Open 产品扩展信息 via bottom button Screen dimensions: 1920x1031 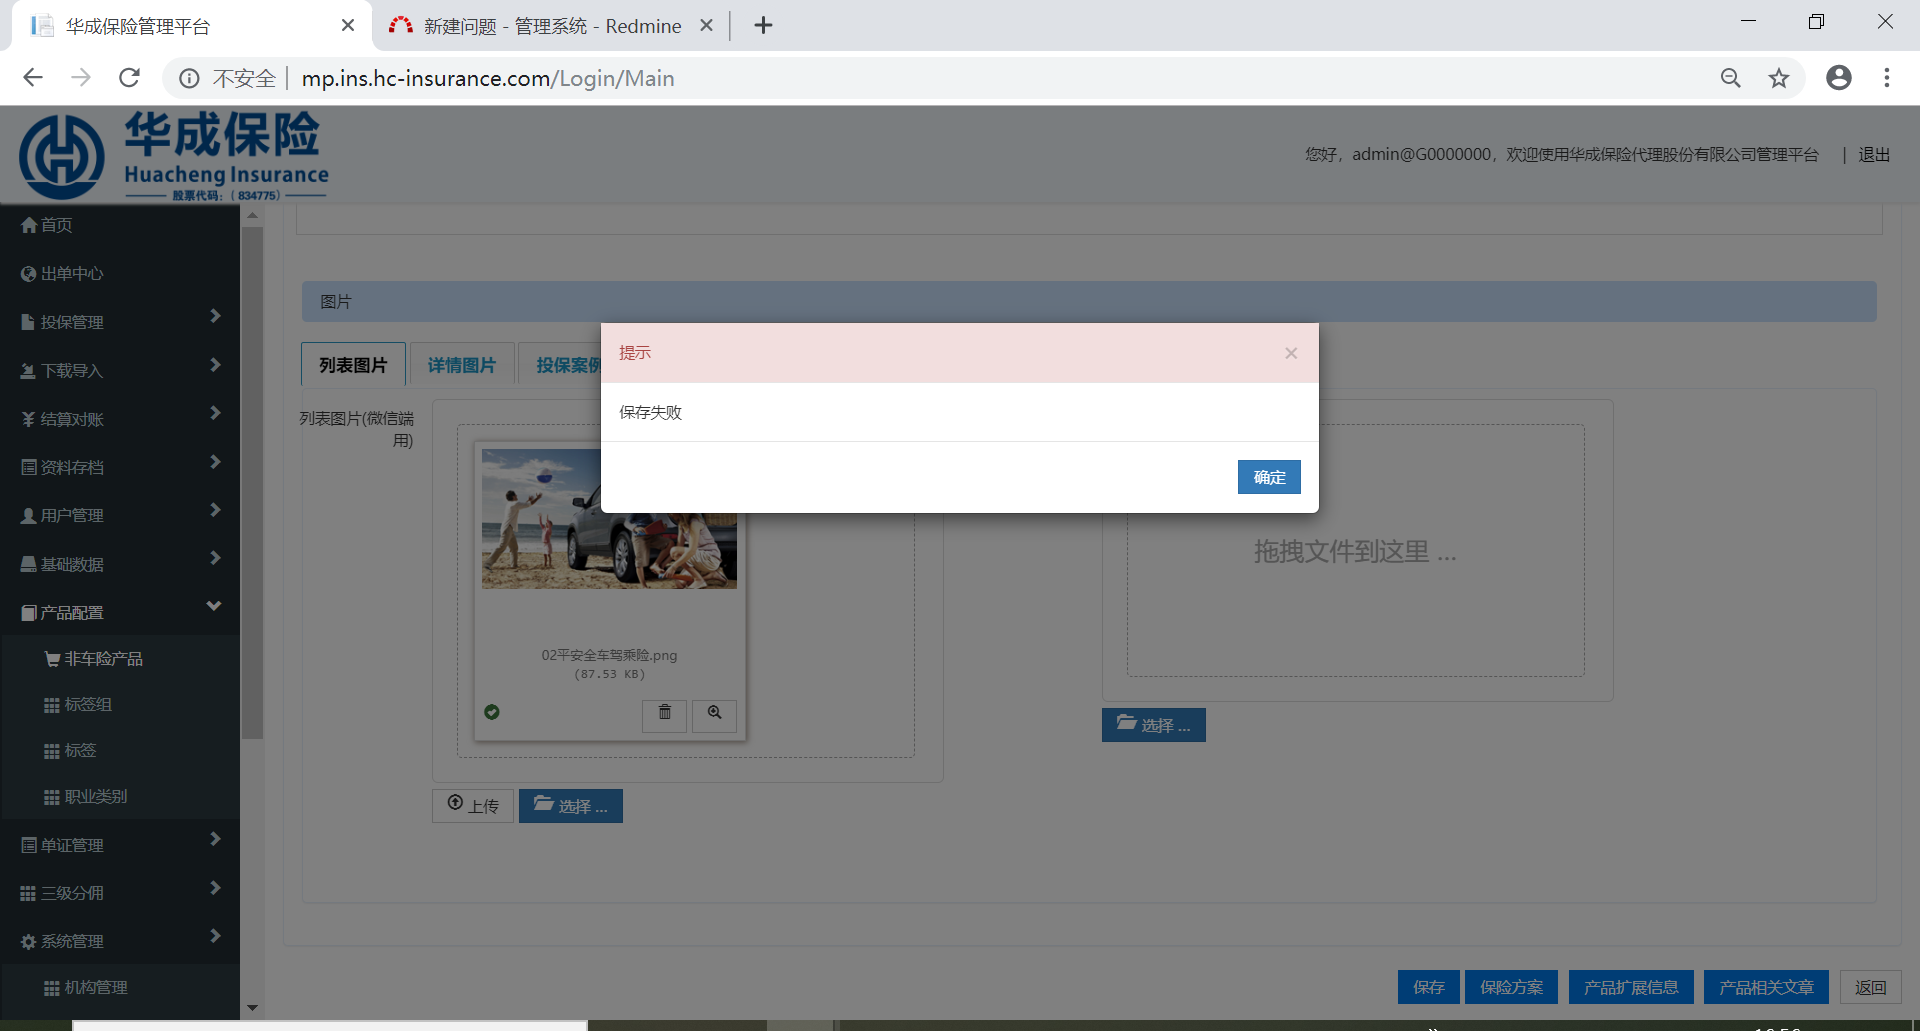(1631, 987)
